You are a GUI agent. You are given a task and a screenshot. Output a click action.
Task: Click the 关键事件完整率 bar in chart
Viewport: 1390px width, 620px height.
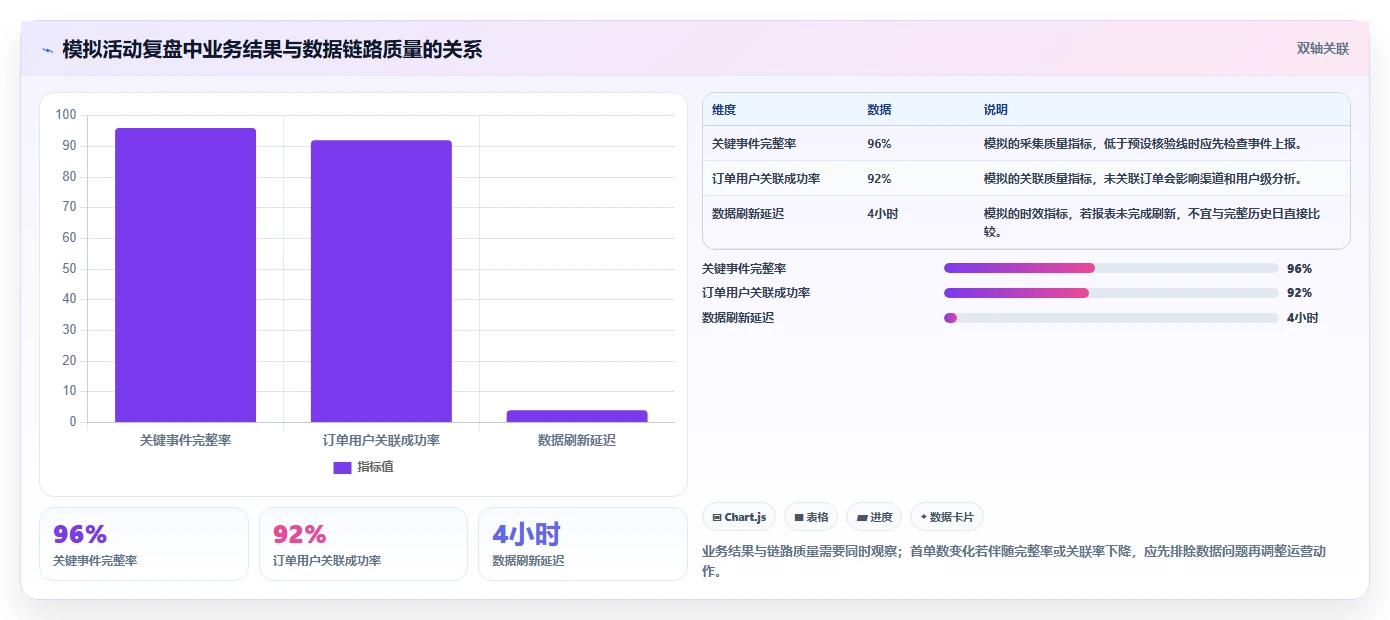185,275
